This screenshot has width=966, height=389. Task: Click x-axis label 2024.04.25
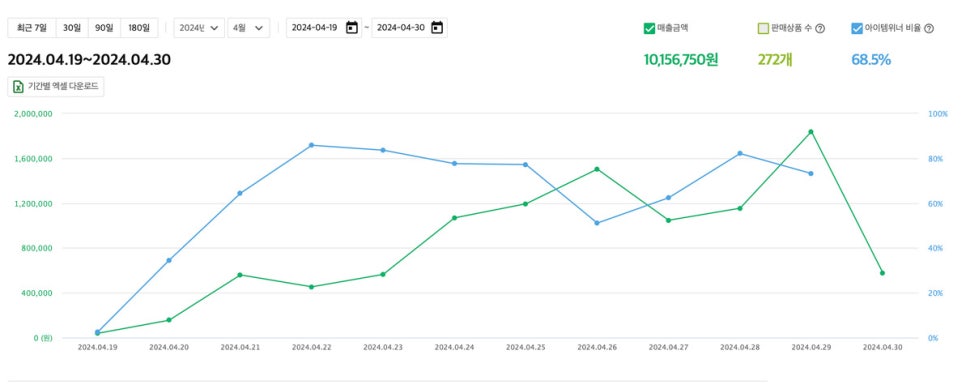[x=526, y=347]
